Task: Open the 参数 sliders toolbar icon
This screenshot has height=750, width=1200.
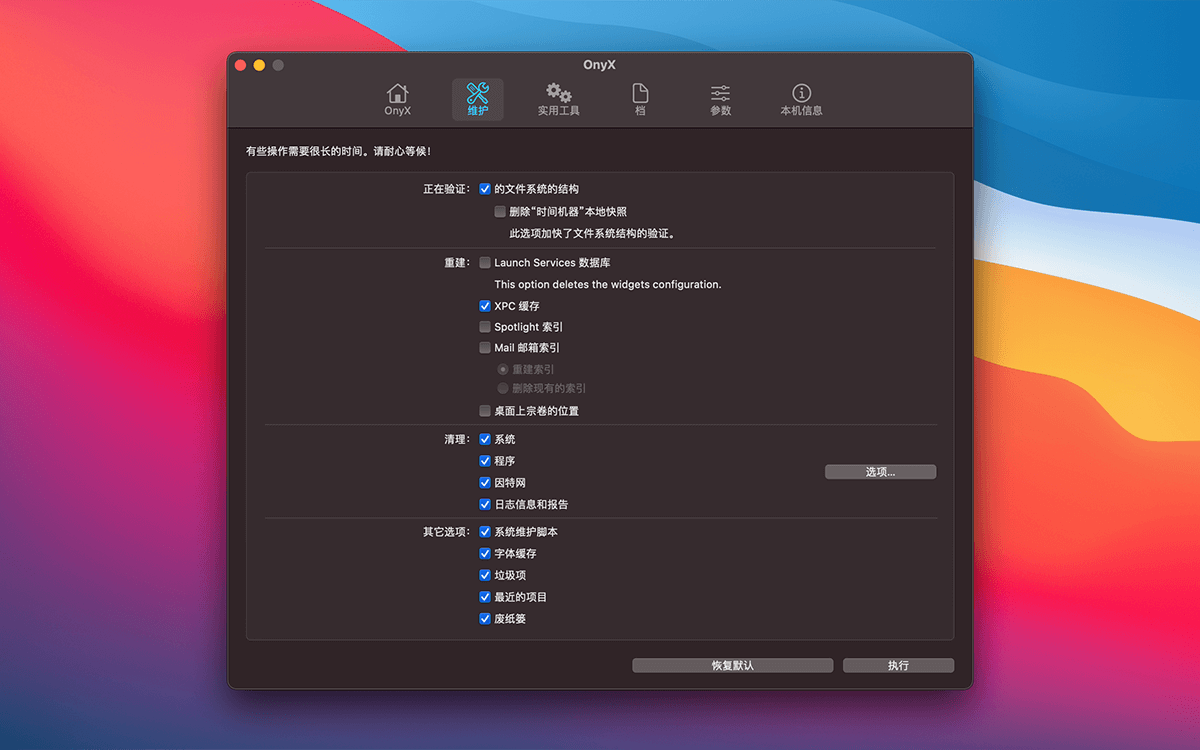Action: (x=720, y=99)
